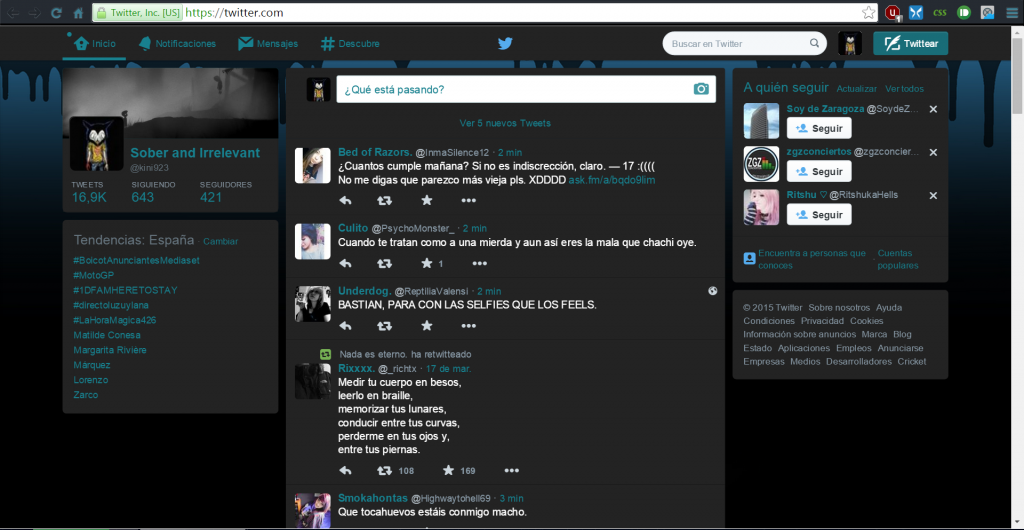This screenshot has height=530, width=1024.
Task: Click the Privacidad footer link
Action: [x=822, y=321]
